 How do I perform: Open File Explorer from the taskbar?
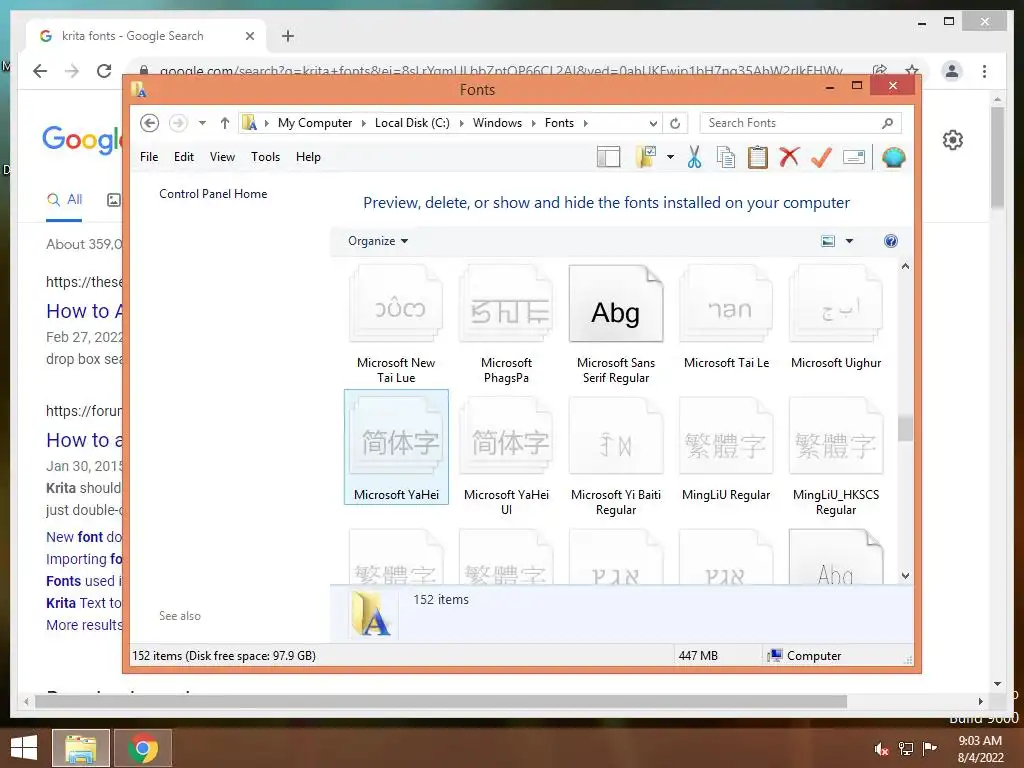click(80, 748)
